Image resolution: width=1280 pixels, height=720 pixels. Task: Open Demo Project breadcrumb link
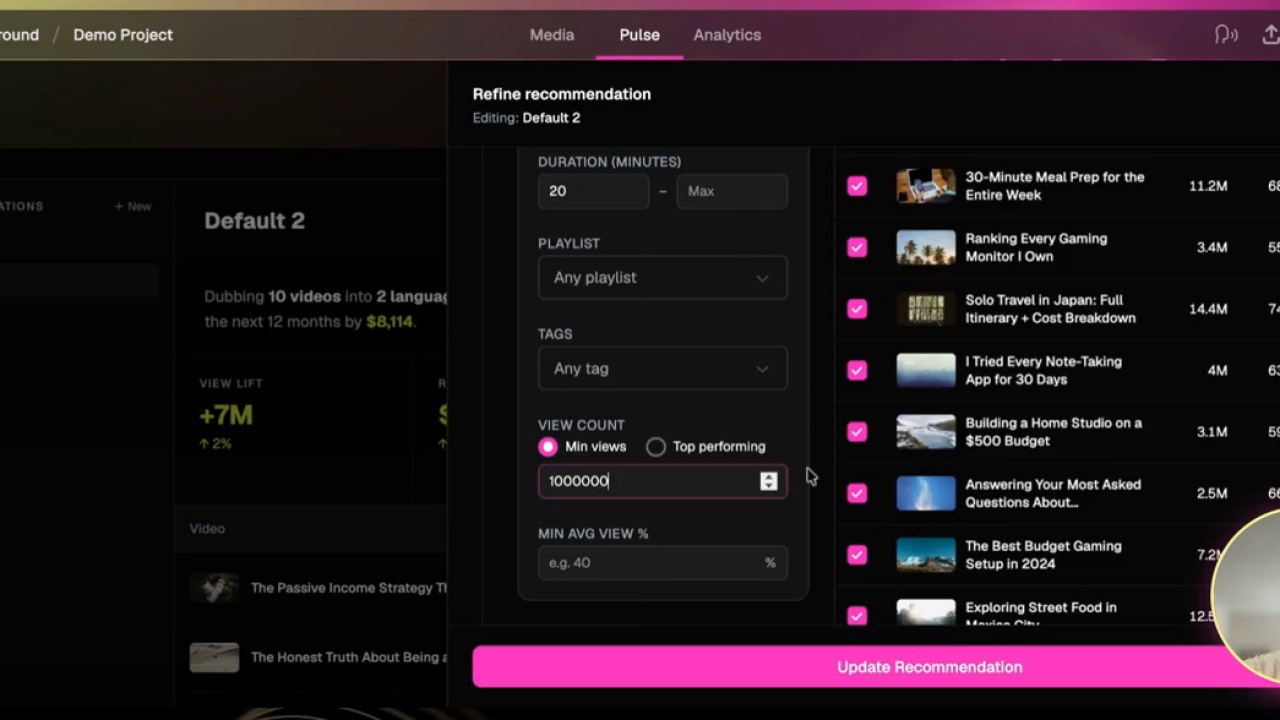pos(123,35)
